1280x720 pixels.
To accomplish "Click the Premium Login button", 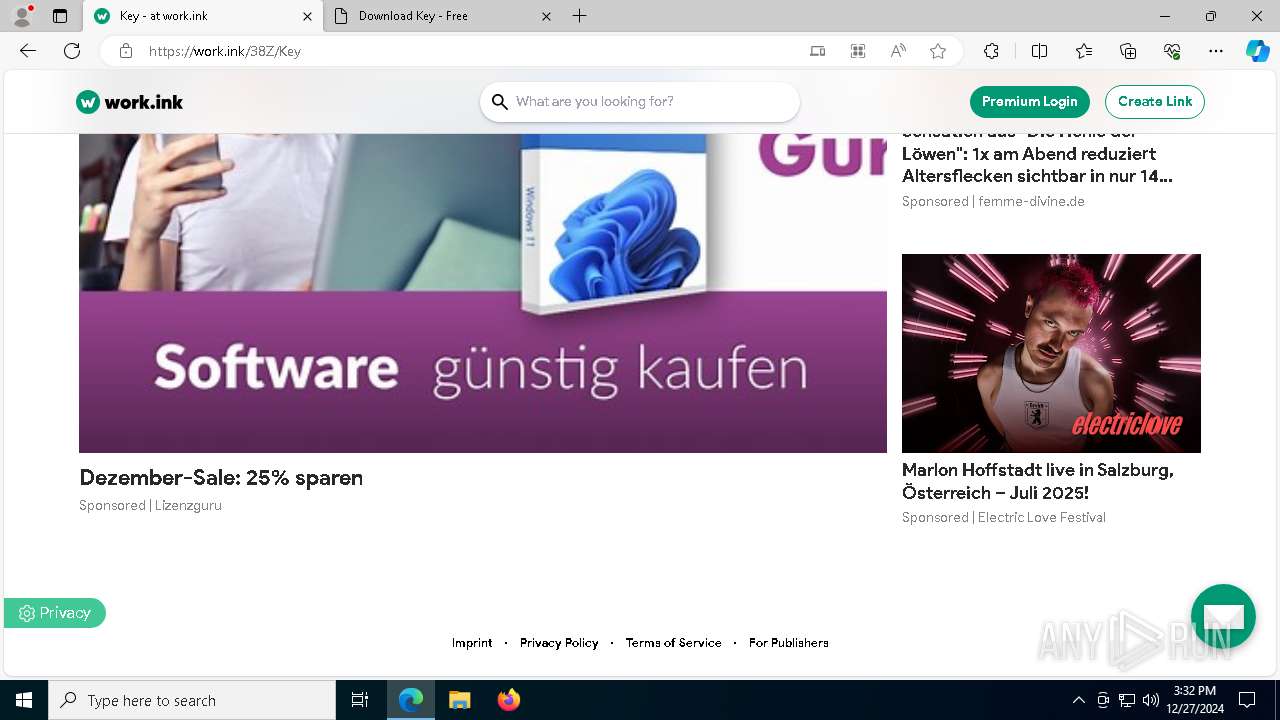I will point(1029,102).
